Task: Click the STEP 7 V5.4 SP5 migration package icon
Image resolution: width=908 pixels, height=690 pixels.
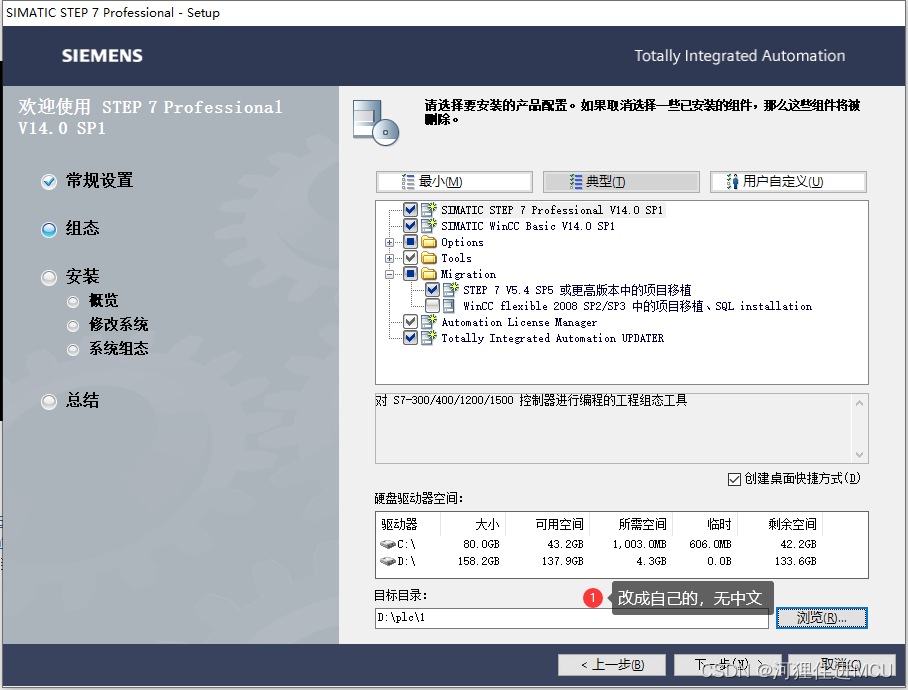Action: click(x=451, y=289)
